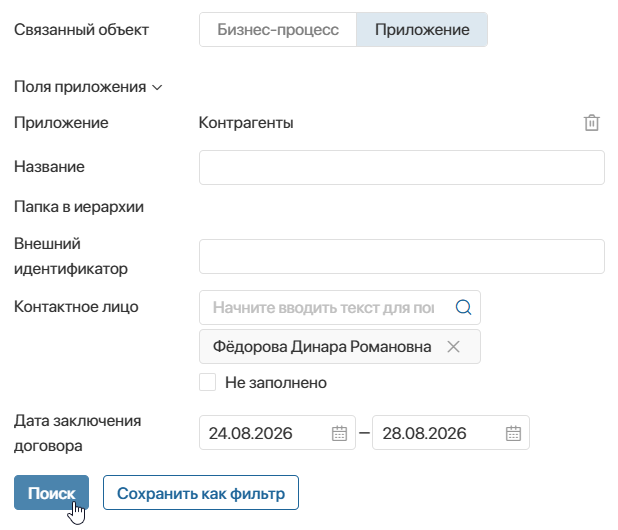Click the Папка в иерархии label

point(79,207)
